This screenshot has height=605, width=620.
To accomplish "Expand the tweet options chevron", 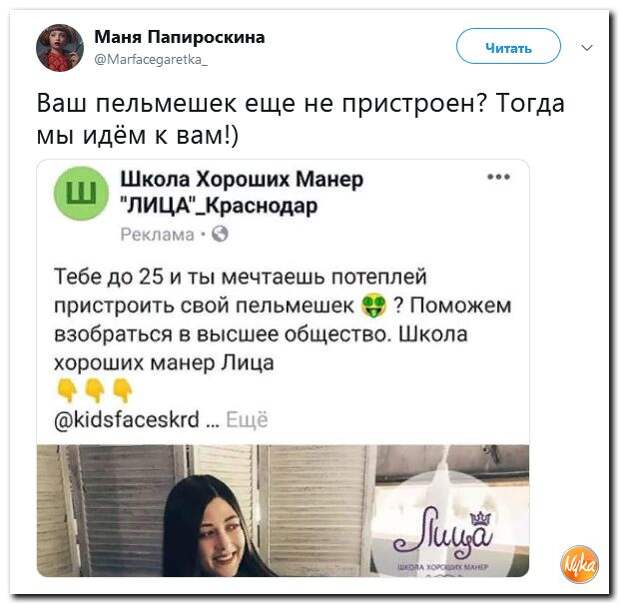I will click(x=588, y=48).
